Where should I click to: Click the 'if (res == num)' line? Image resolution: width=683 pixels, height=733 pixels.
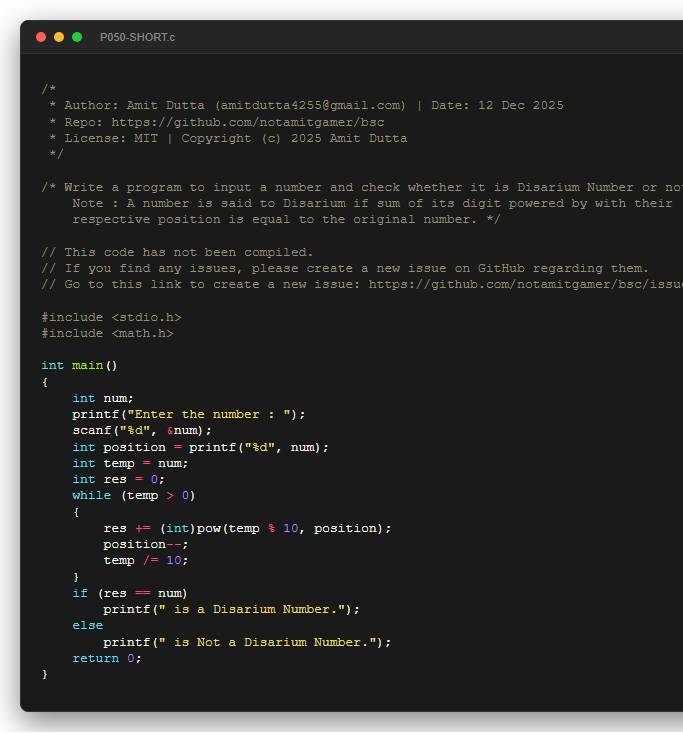[130, 593]
